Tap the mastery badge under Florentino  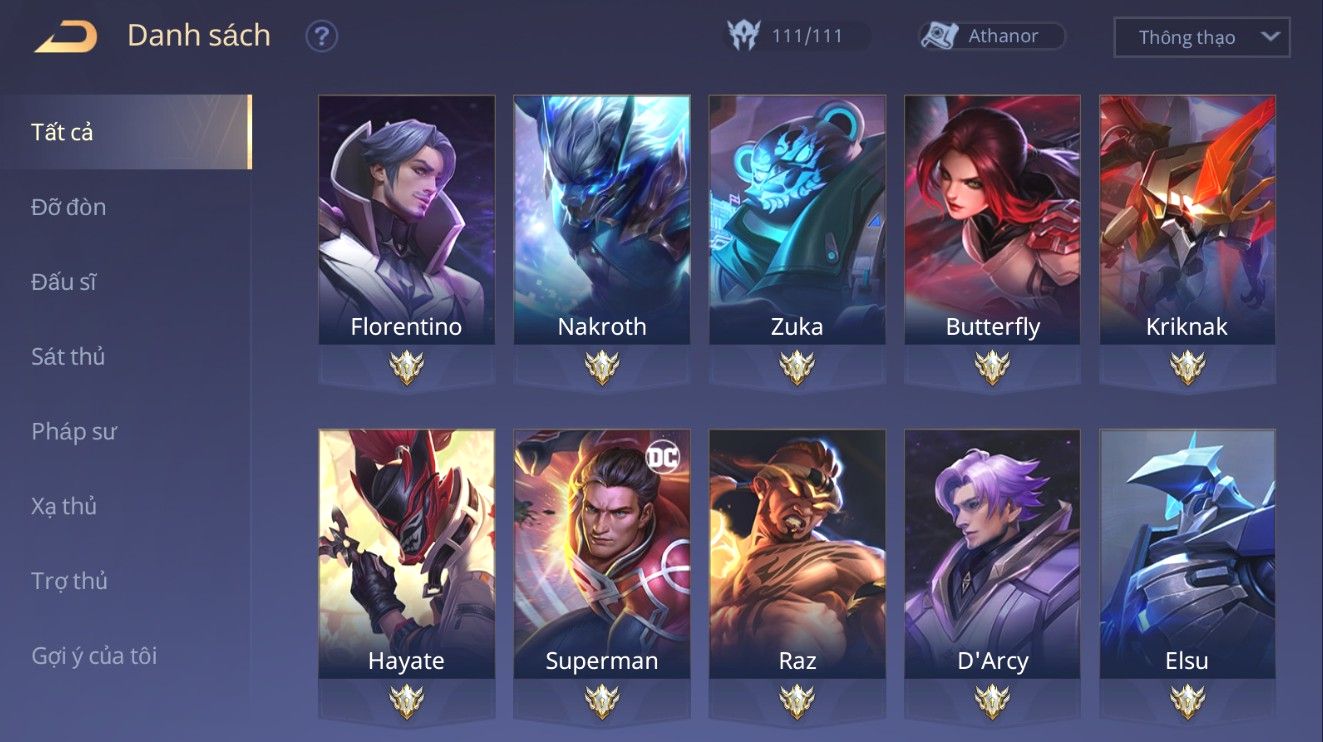pyautogui.click(x=407, y=368)
